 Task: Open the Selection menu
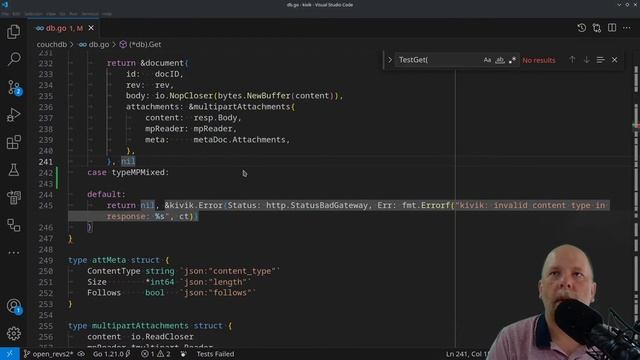(33, 14)
